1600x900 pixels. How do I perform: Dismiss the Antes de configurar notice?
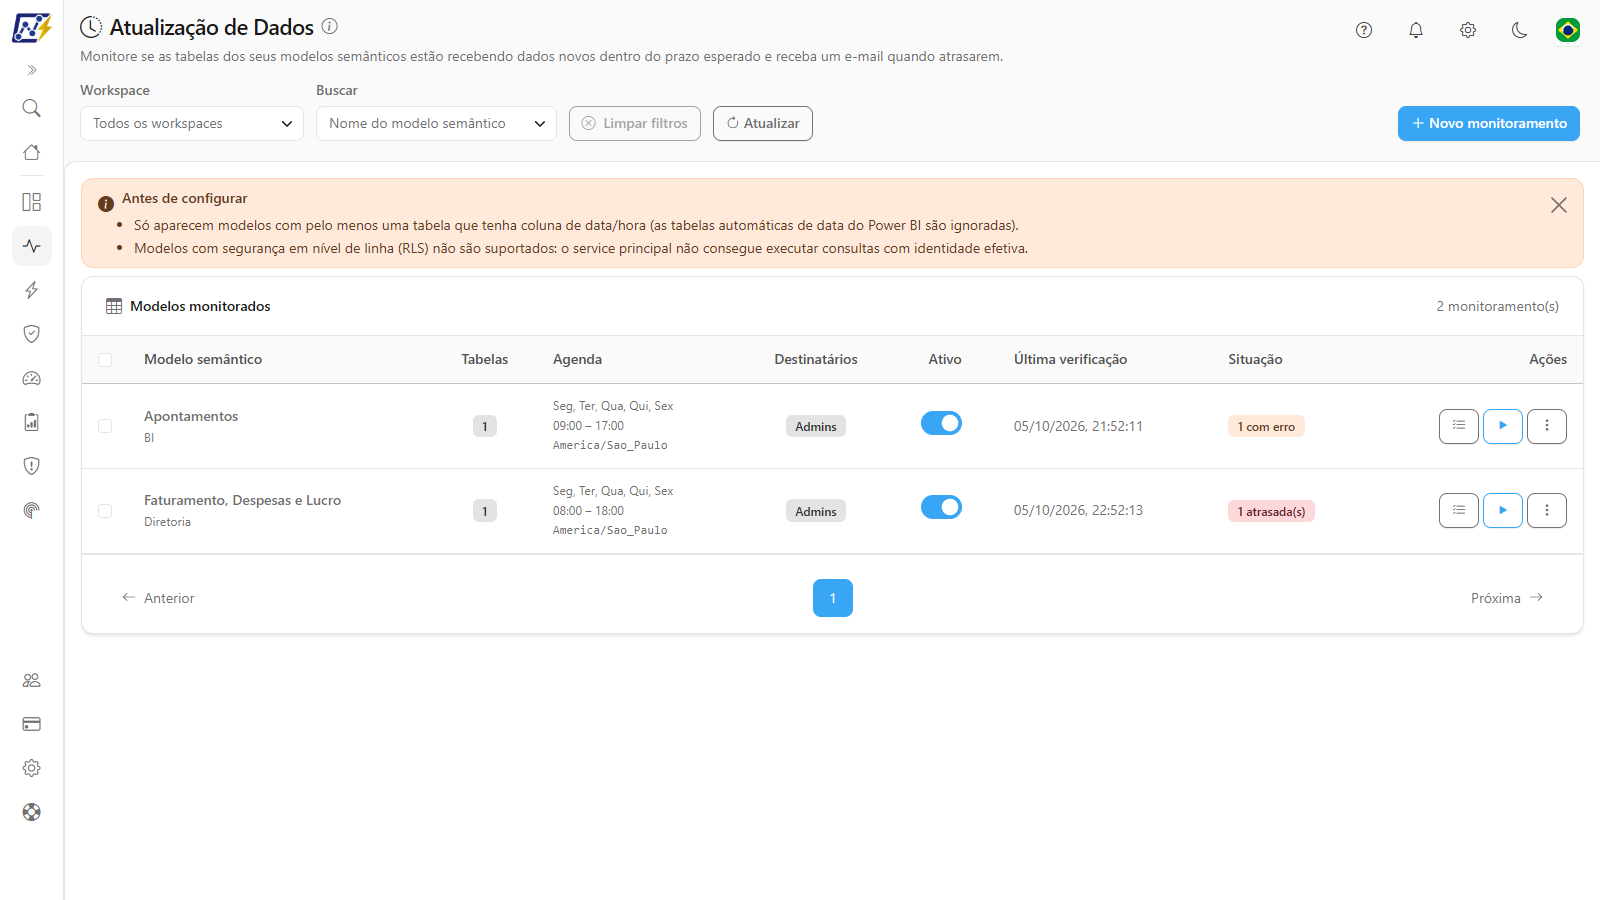coord(1559,205)
